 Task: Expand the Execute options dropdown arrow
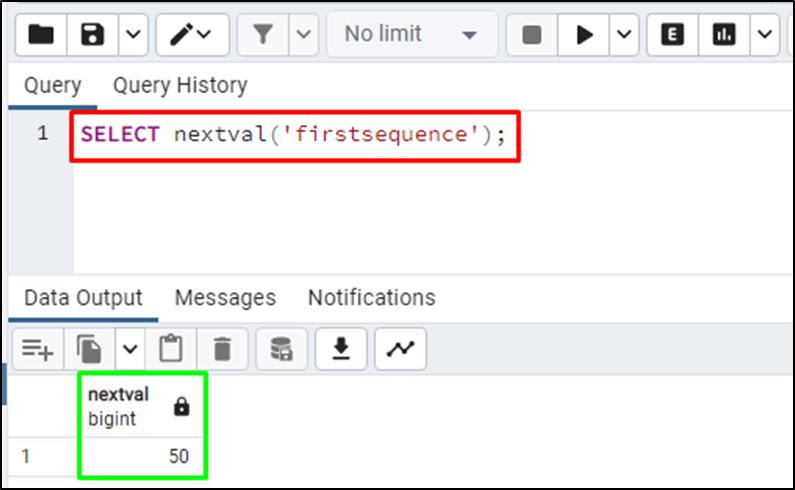tap(624, 35)
